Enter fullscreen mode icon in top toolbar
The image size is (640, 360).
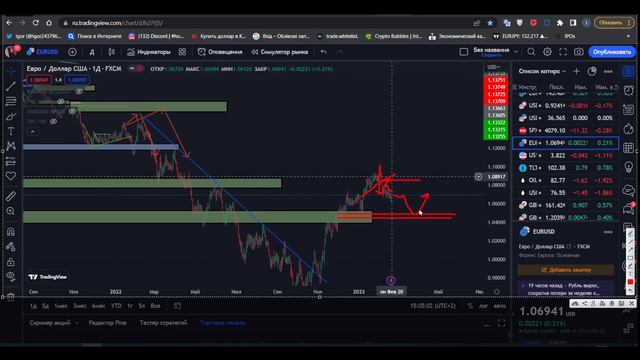[563, 52]
